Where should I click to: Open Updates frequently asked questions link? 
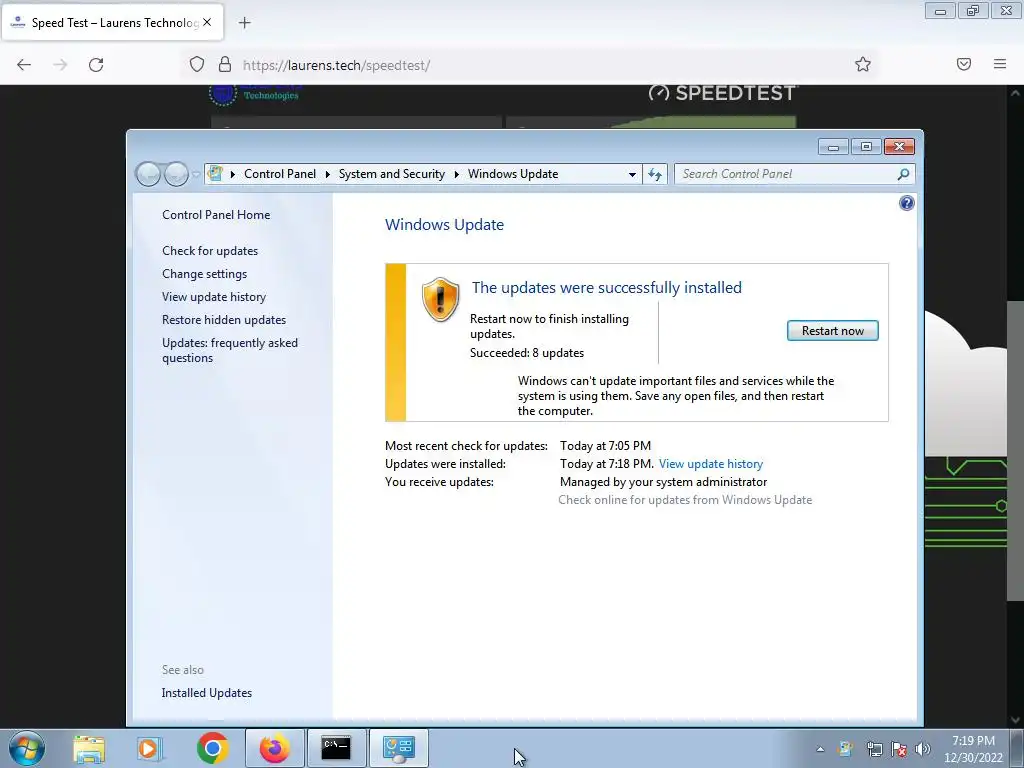[x=230, y=350]
